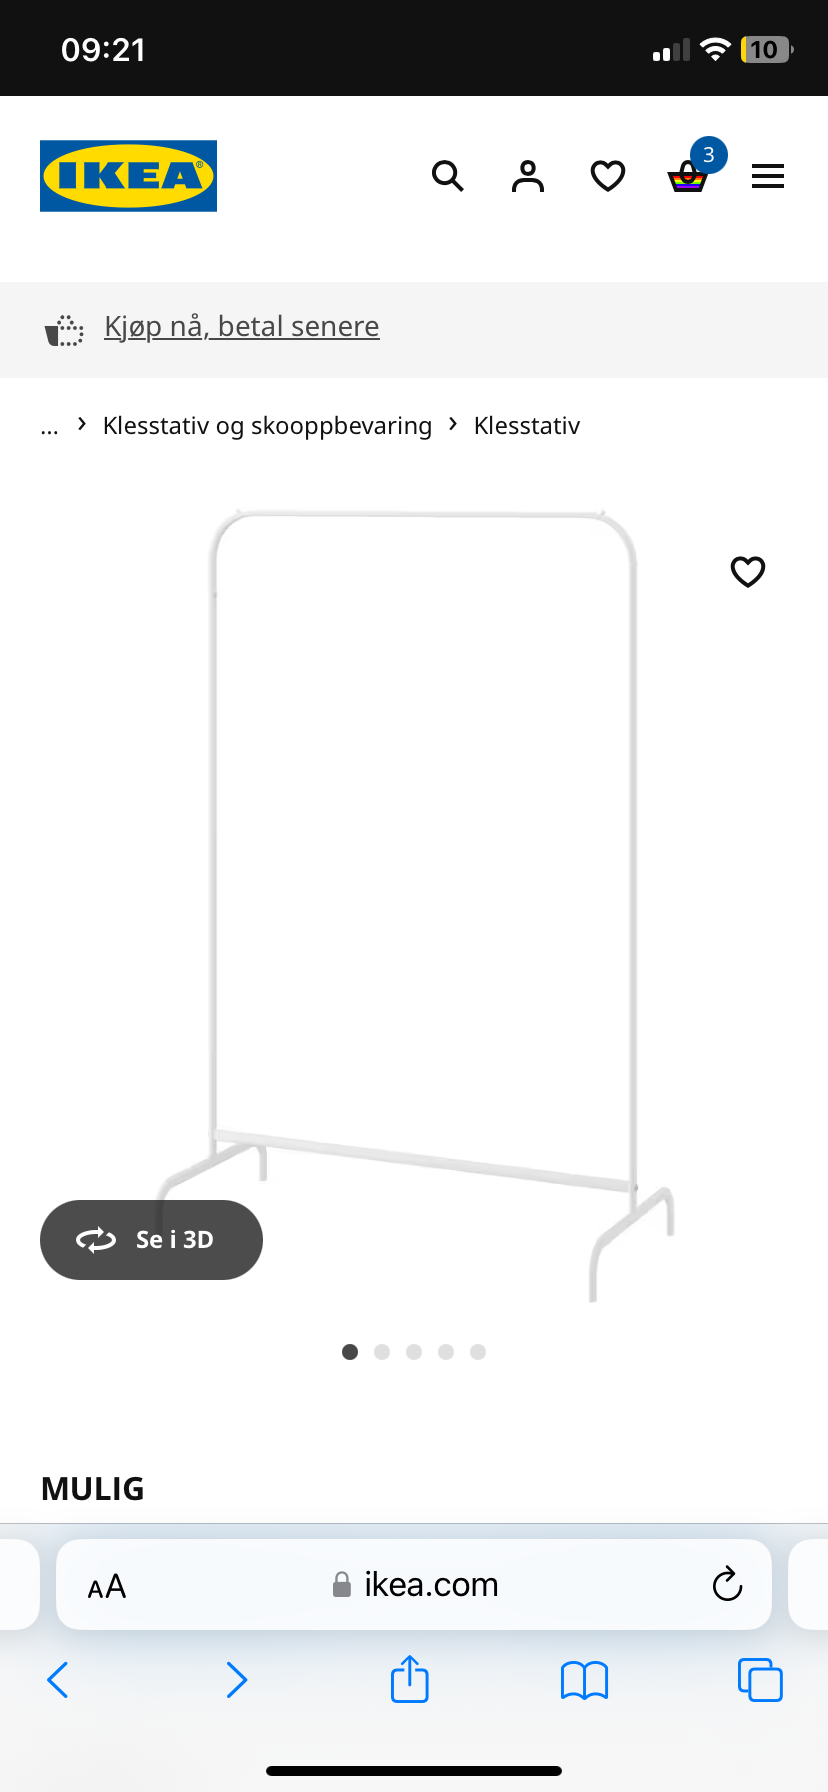The width and height of the screenshot is (828, 1792).
Task: Go to IKEA homepage via logo
Action: tap(128, 176)
